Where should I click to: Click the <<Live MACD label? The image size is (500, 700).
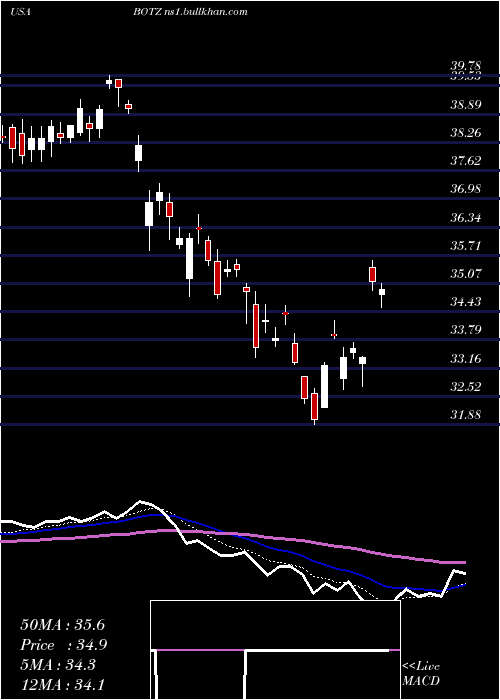click(x=421, y=674)
